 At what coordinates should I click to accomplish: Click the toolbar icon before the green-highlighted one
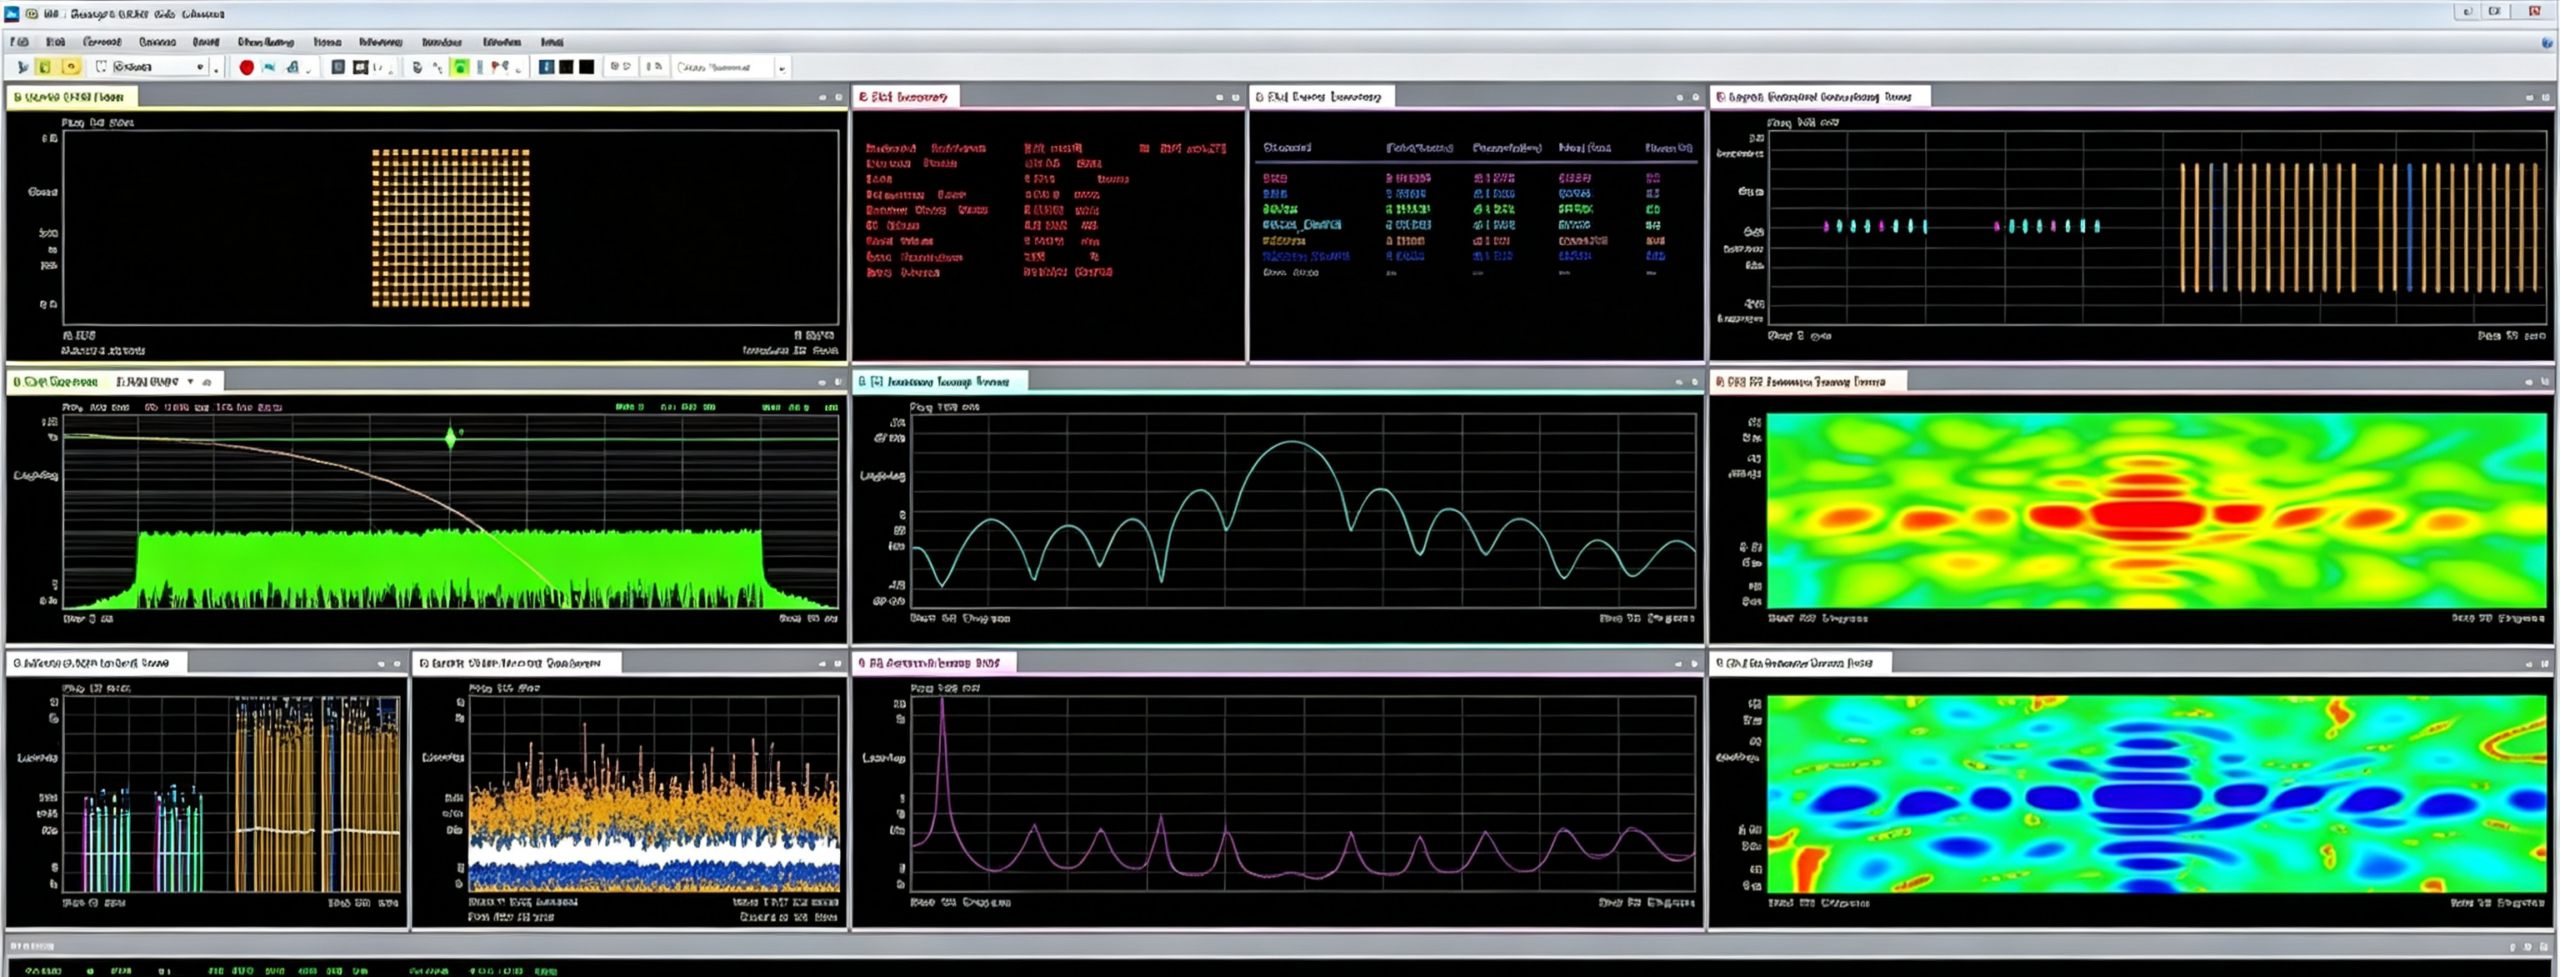[437, 67]
